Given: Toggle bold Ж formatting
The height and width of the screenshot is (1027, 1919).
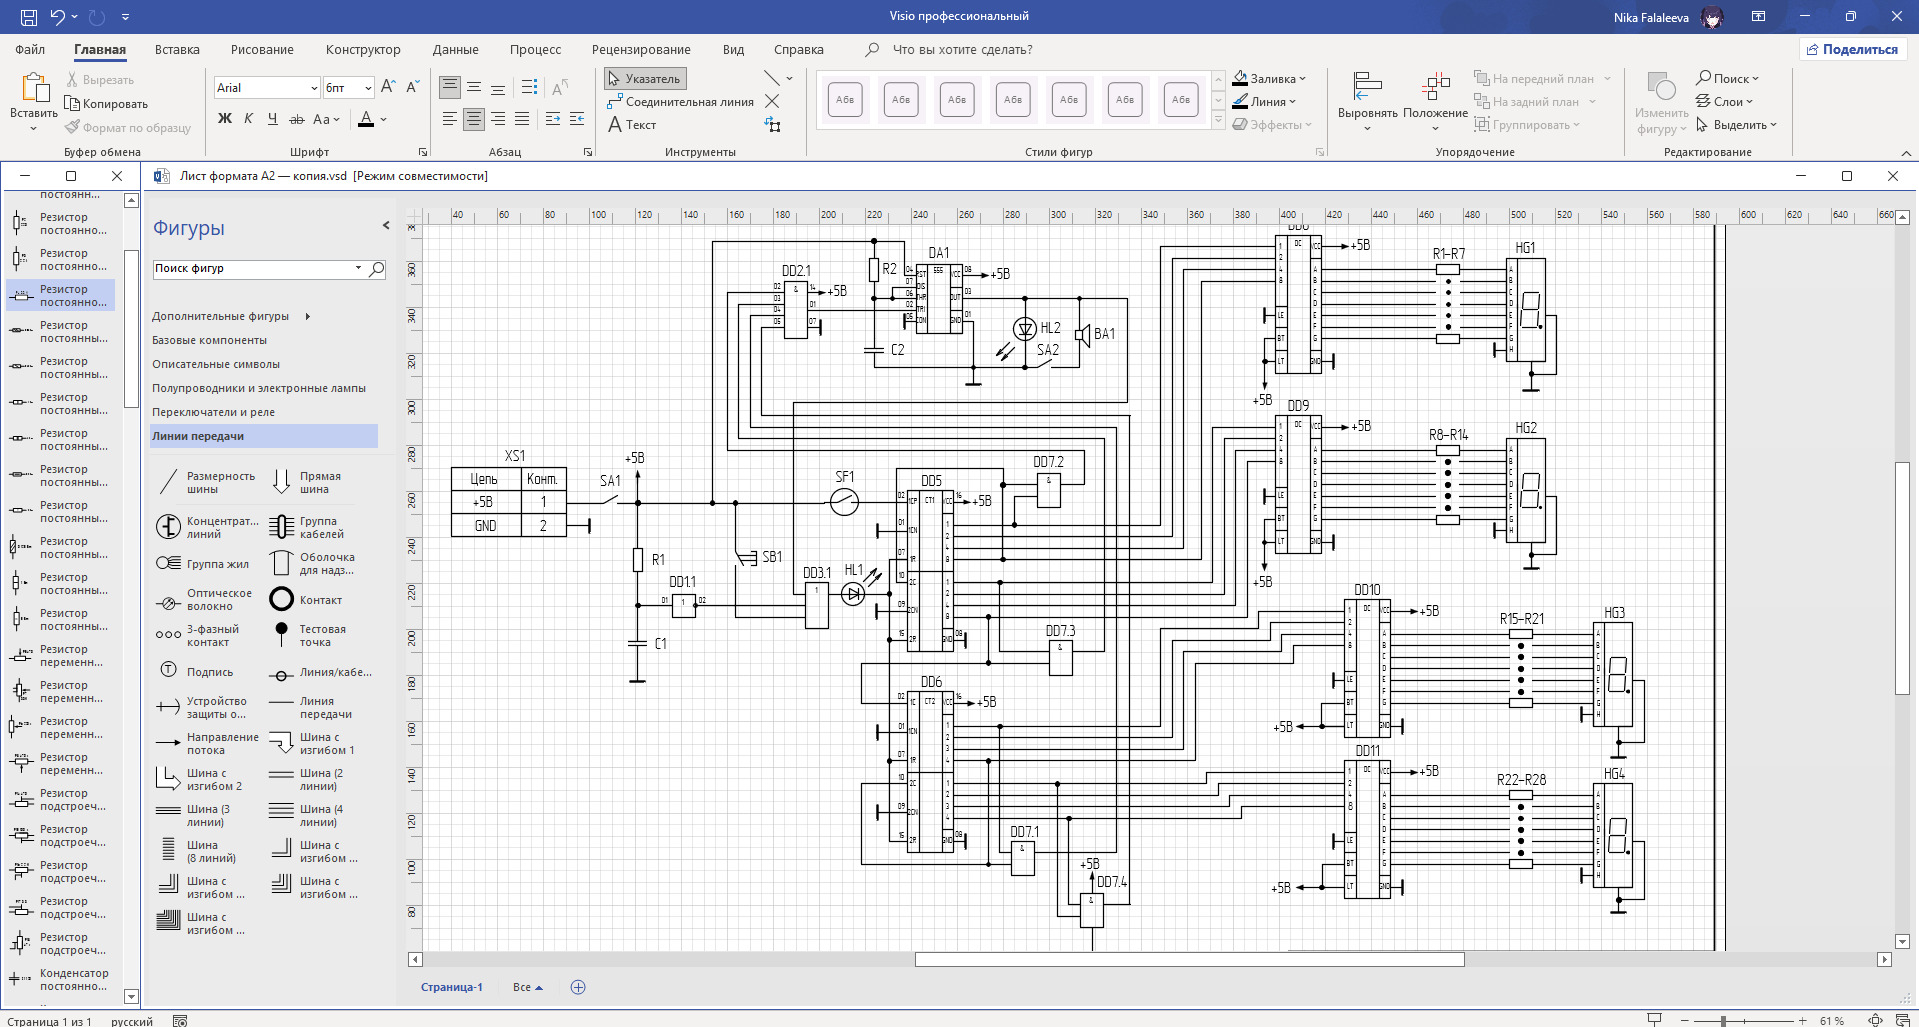Looking at the screenshot, I should (x=225, y=119).
